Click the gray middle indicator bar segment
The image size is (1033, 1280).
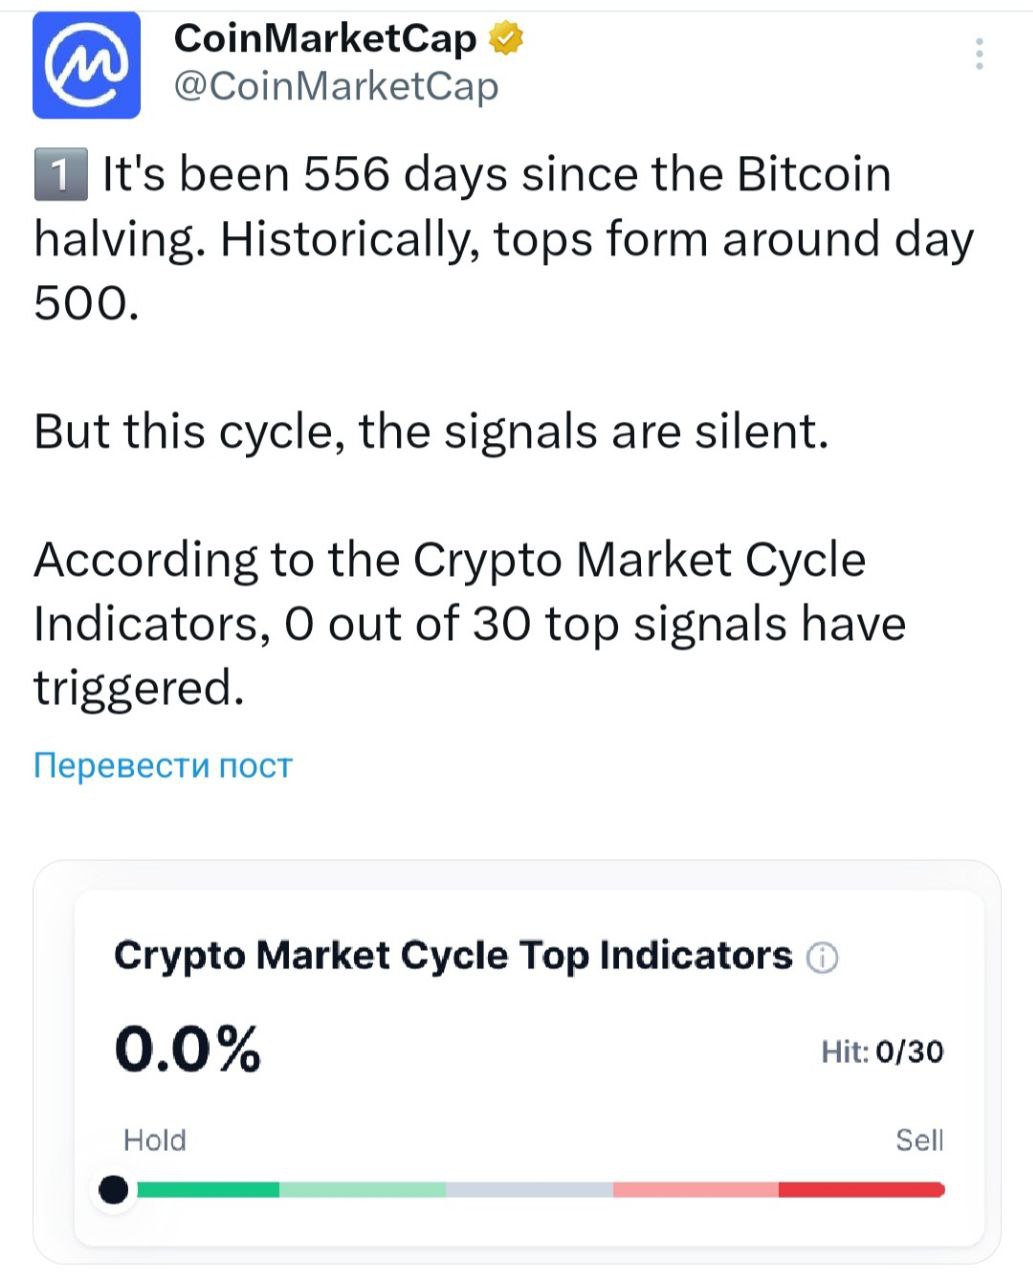click(x=529, y=1190)
